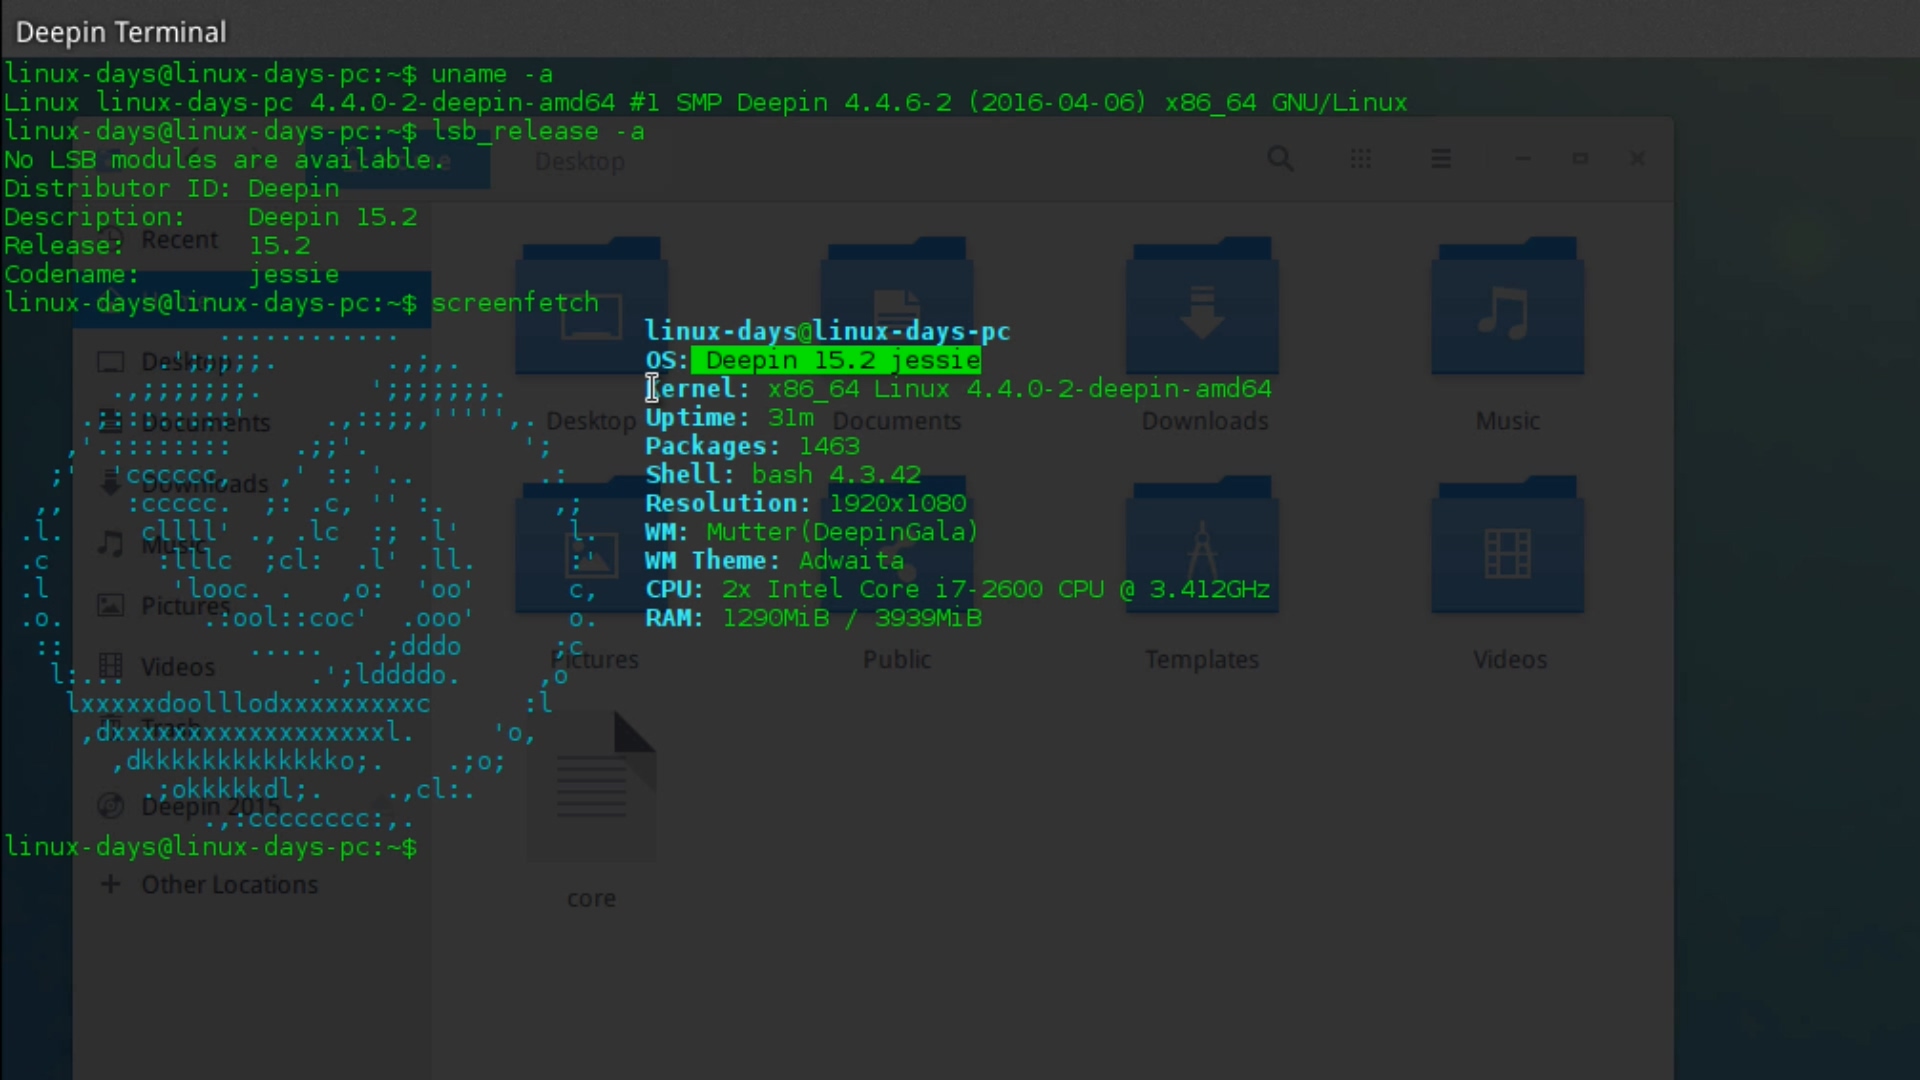This screenshot has height=1080, width=1920.
Task: Click the search icon in file manager
Action: 1280,159
